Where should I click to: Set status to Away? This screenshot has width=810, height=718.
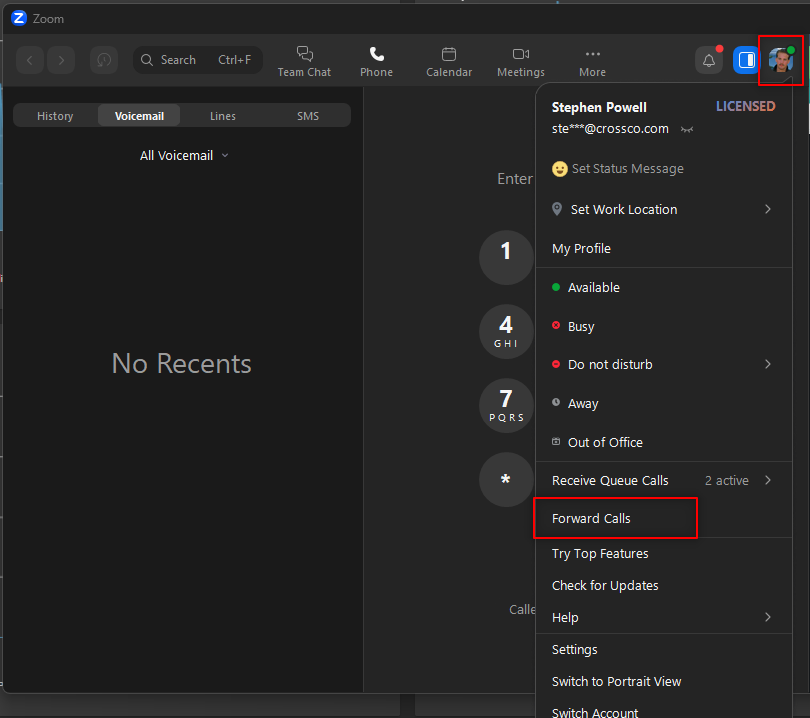pyautogui.click(x=664, y=403)
